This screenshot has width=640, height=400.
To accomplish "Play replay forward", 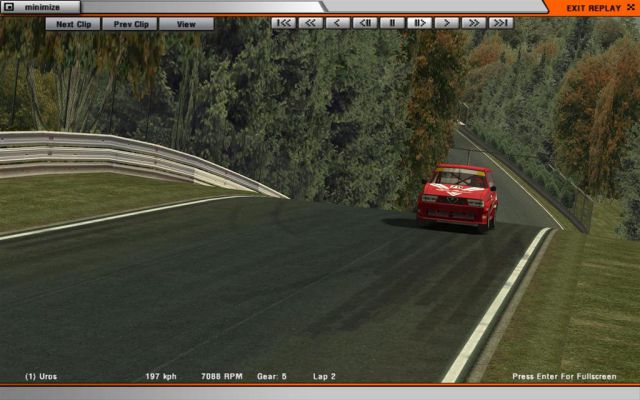I will [447, 23].
